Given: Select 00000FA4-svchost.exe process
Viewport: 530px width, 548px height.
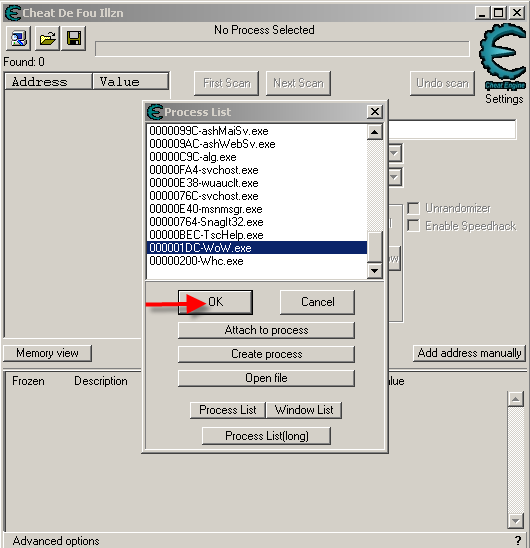Looking at the screenshot, I should [257, 170].
